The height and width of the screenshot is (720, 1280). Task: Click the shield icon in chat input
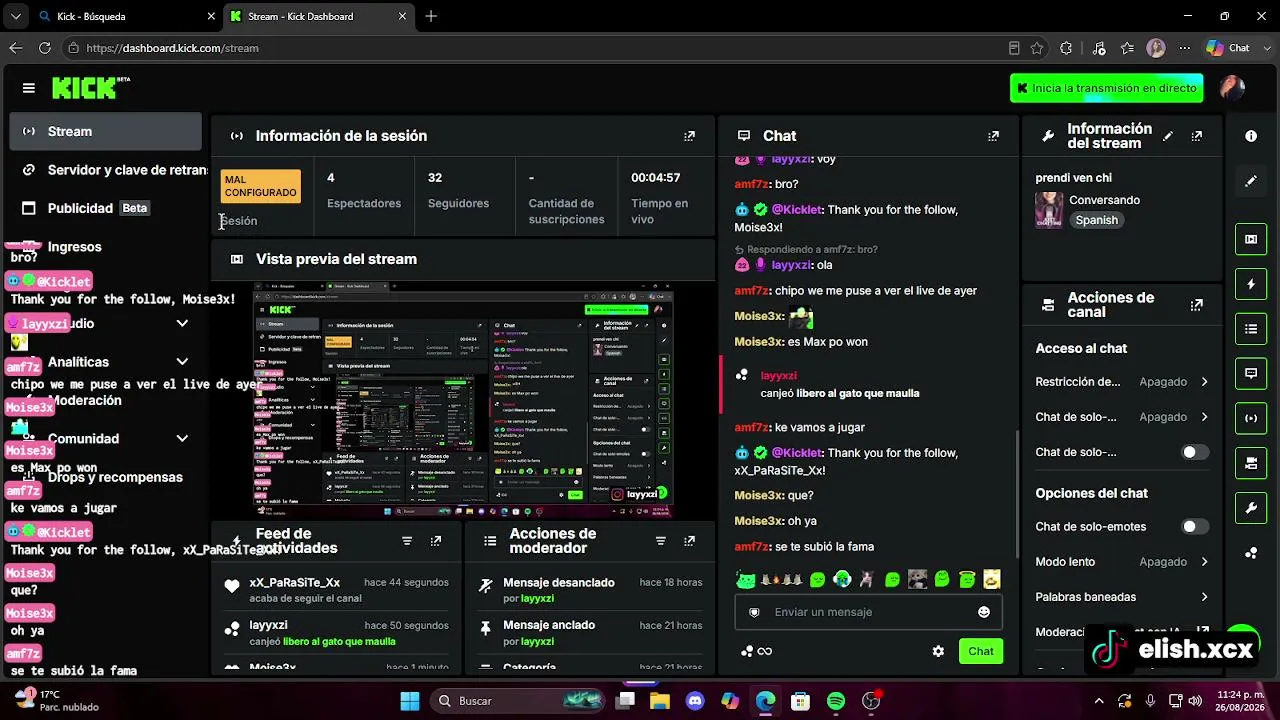click(x=754, y=612)
